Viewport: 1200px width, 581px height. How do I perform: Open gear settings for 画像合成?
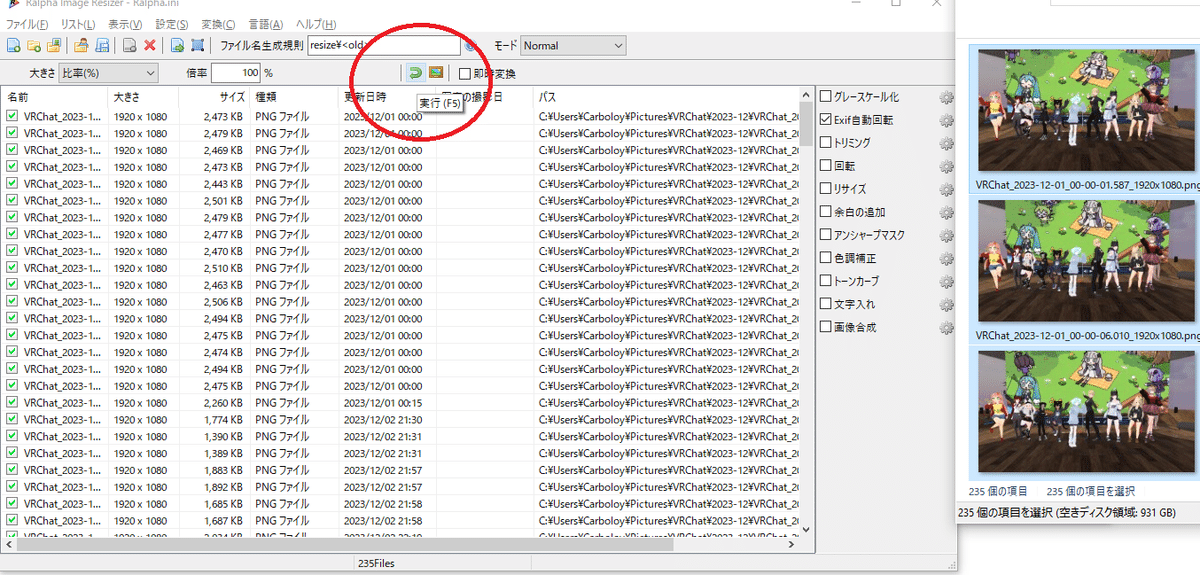[x=946, y=327]
